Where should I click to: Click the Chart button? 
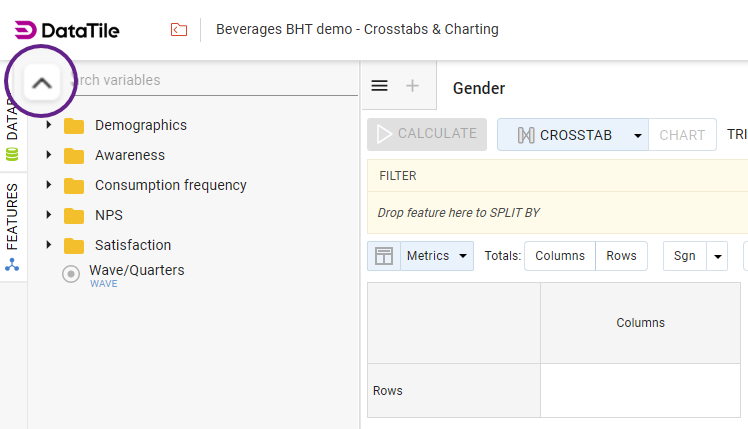(x=682, y=135)
